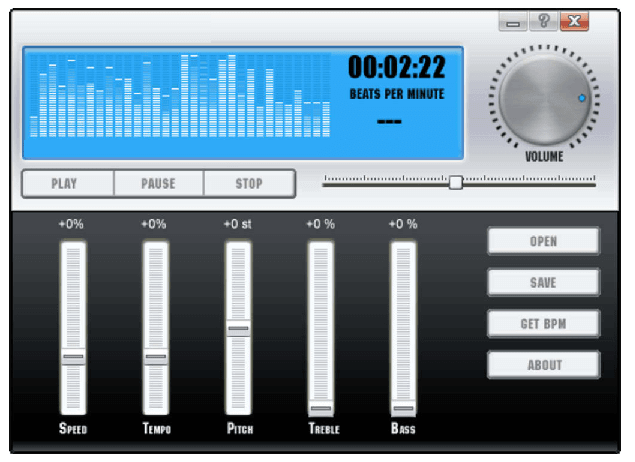
Task: Click the Bass slider handle
Action: tap(403, 409)
